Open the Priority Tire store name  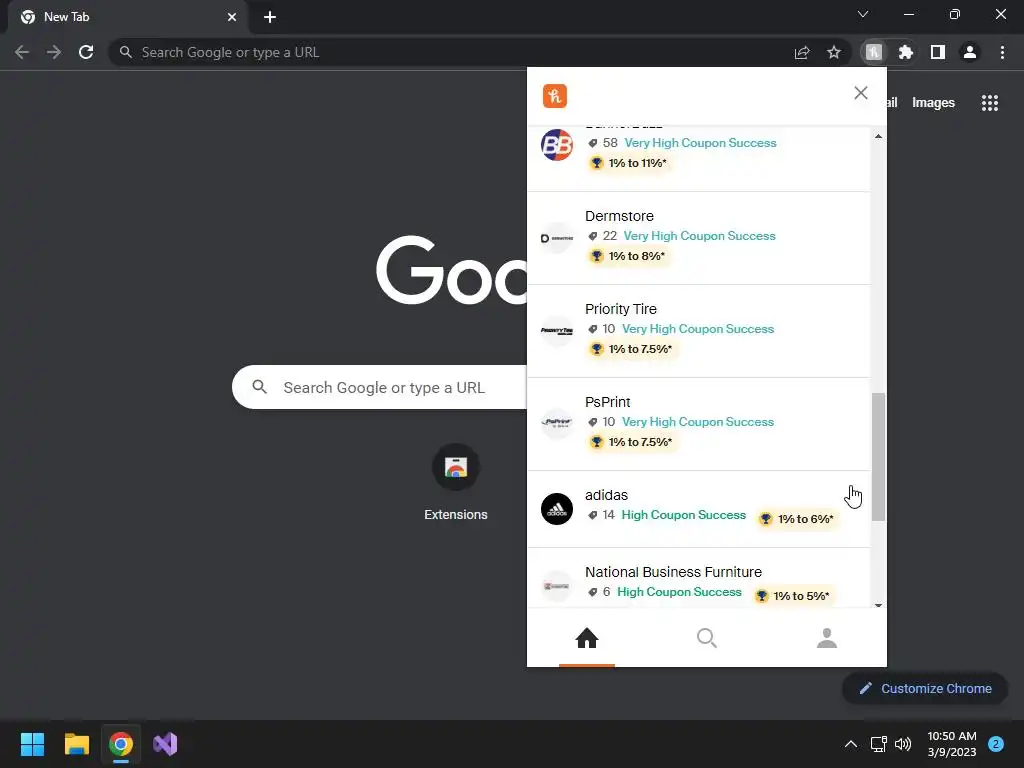point(621,309)
